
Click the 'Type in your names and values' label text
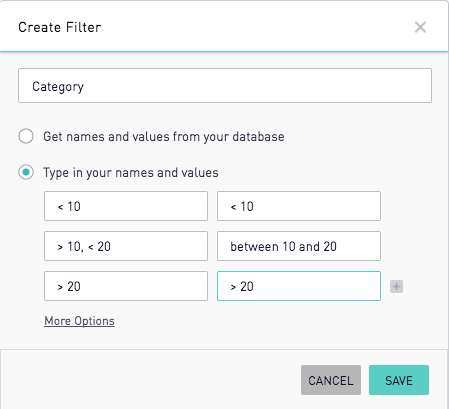tap(131, 173)
